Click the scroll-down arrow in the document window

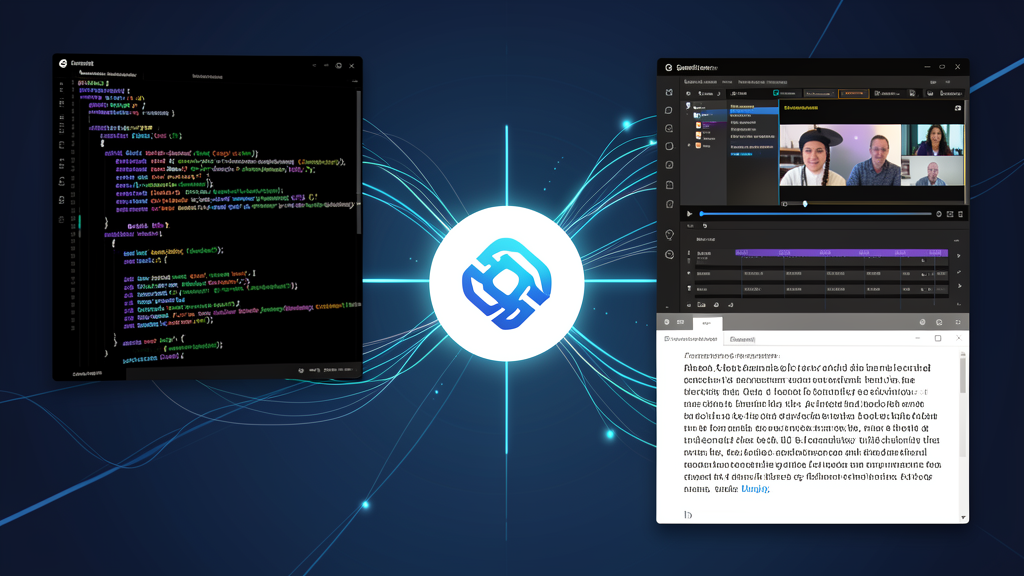coord(963,517)
